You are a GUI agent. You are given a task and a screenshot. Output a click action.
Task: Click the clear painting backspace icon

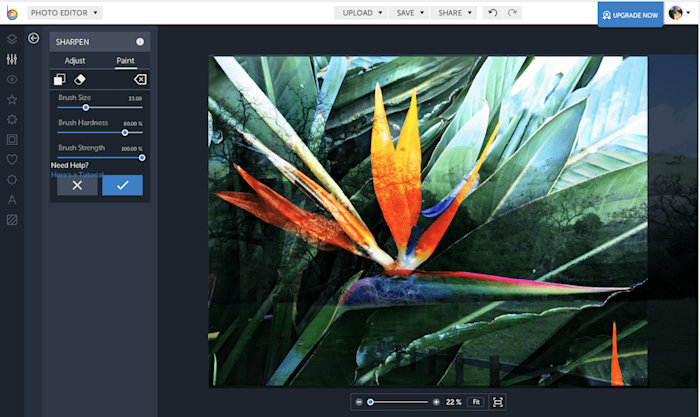click(x=140, y=79)
